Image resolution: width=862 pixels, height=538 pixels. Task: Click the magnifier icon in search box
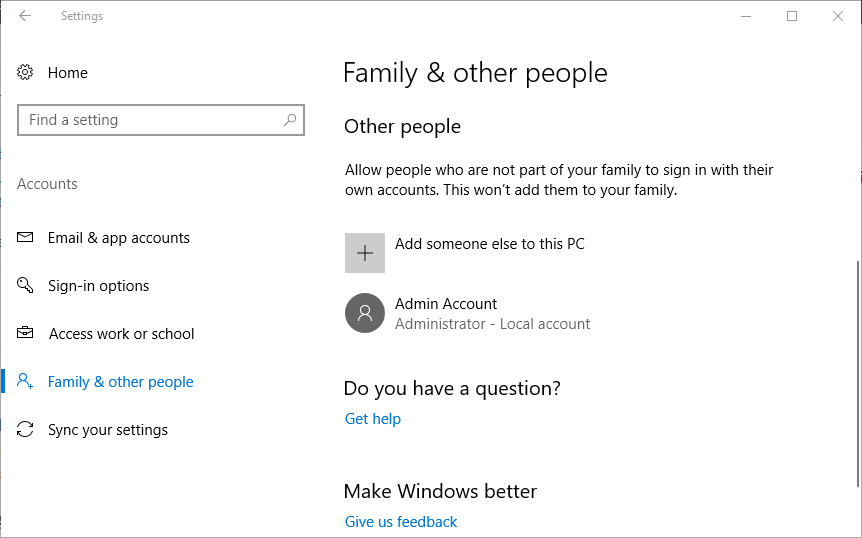click(x=289, y=120)
